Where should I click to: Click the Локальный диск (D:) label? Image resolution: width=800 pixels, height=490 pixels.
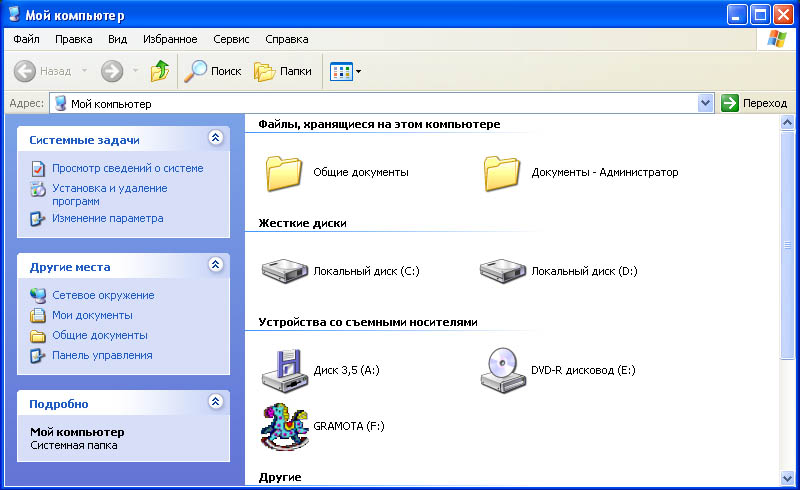(x=584, y=271)
